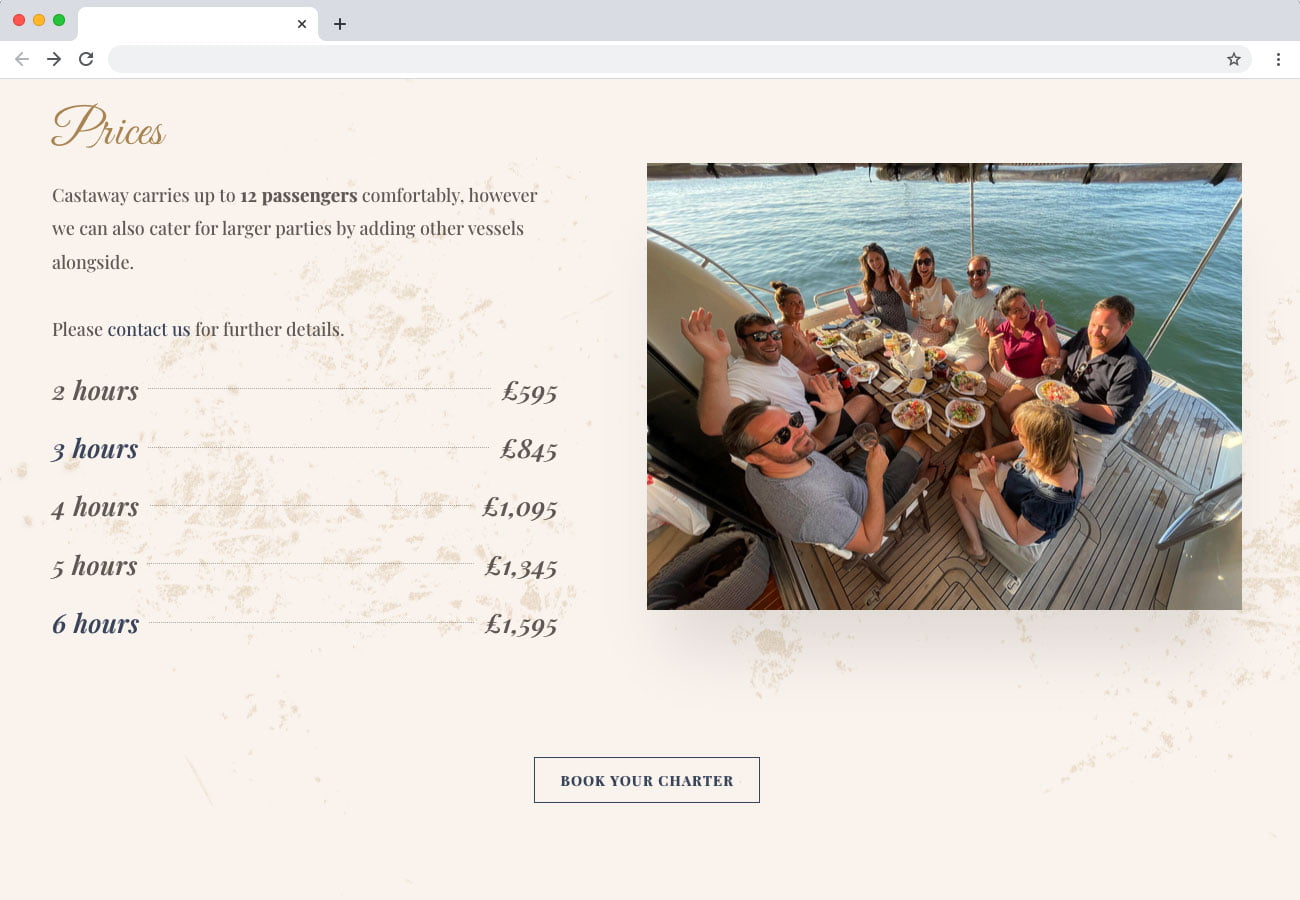Screen dimensions: 1300x900
Task: Click the group dining photo on the boat
Action: point(943,386)
